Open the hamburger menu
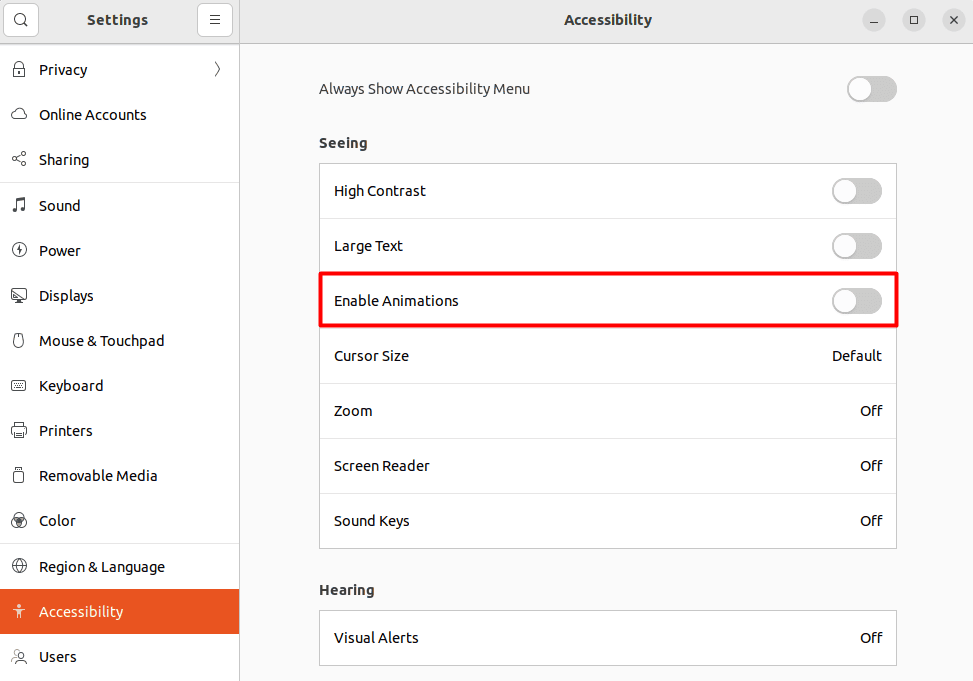 pos(215,20)
